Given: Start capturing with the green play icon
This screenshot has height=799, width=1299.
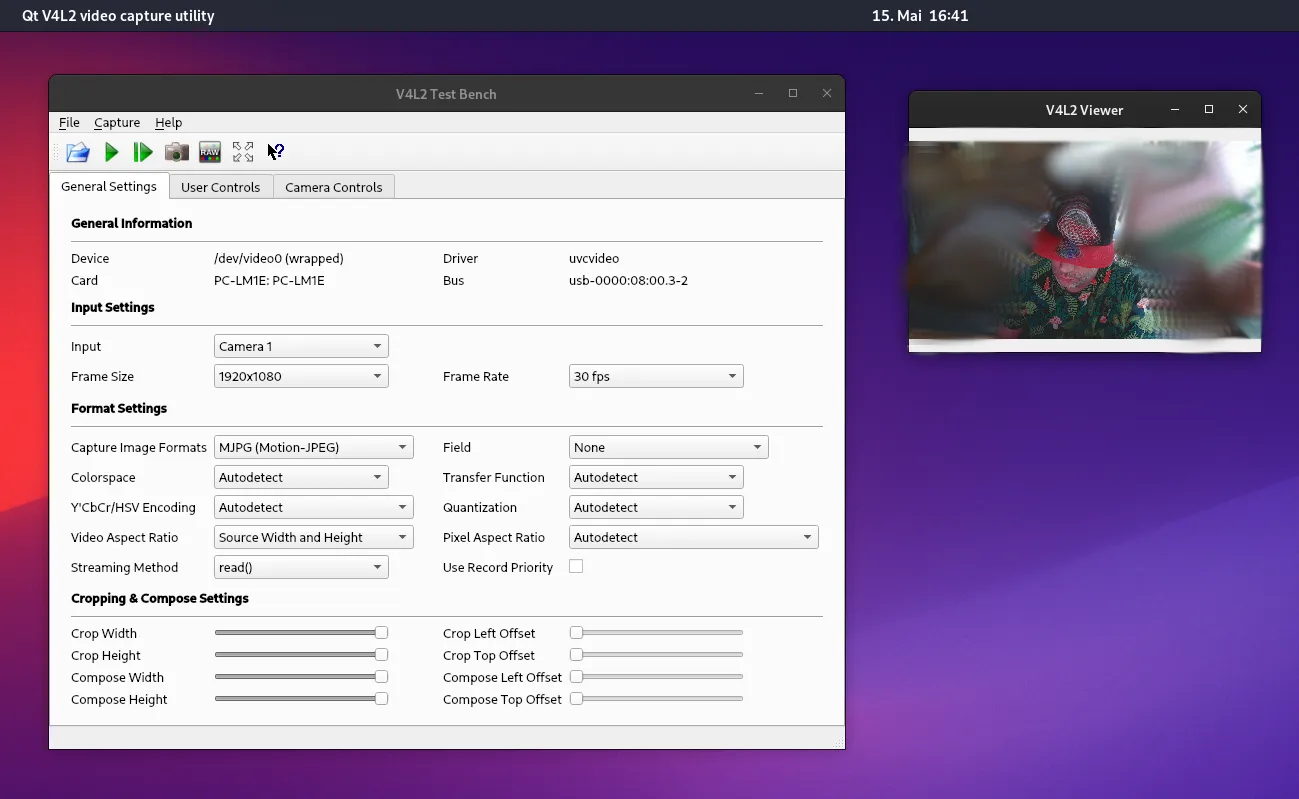Looking at the screenshot, I should click(x=112, y=152).
